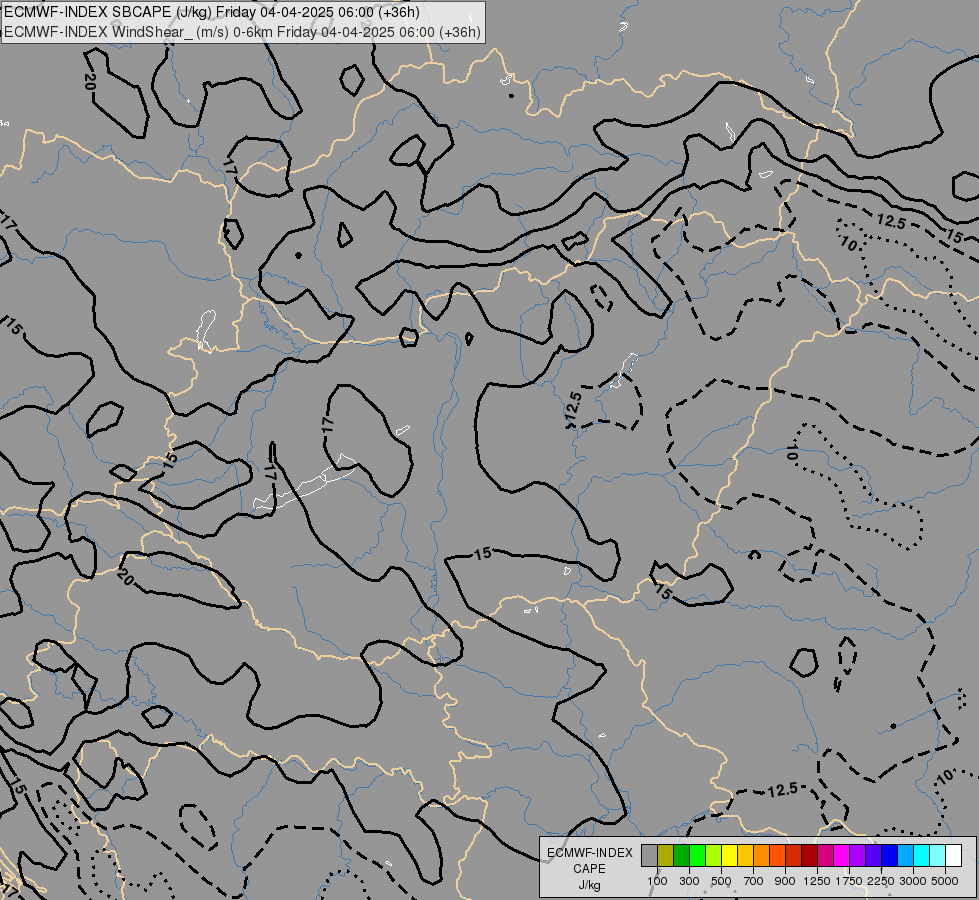Click the 100 legend value
Screen dimensions: 979x900
pos(657,881)
